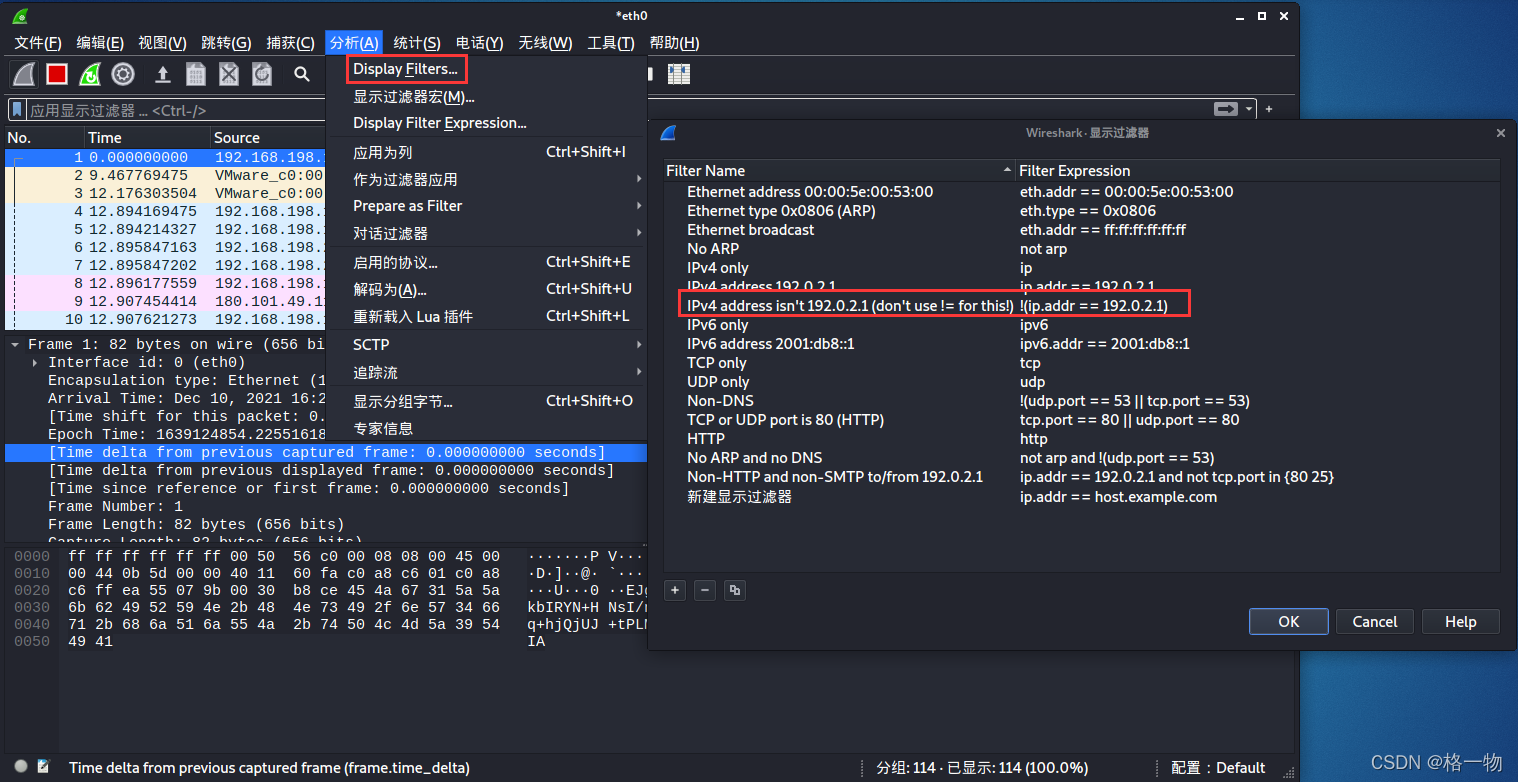This screenshot has width=1518, height=782.
Task: Sort packets by the Time column
Action: click(x=146, y=138)
